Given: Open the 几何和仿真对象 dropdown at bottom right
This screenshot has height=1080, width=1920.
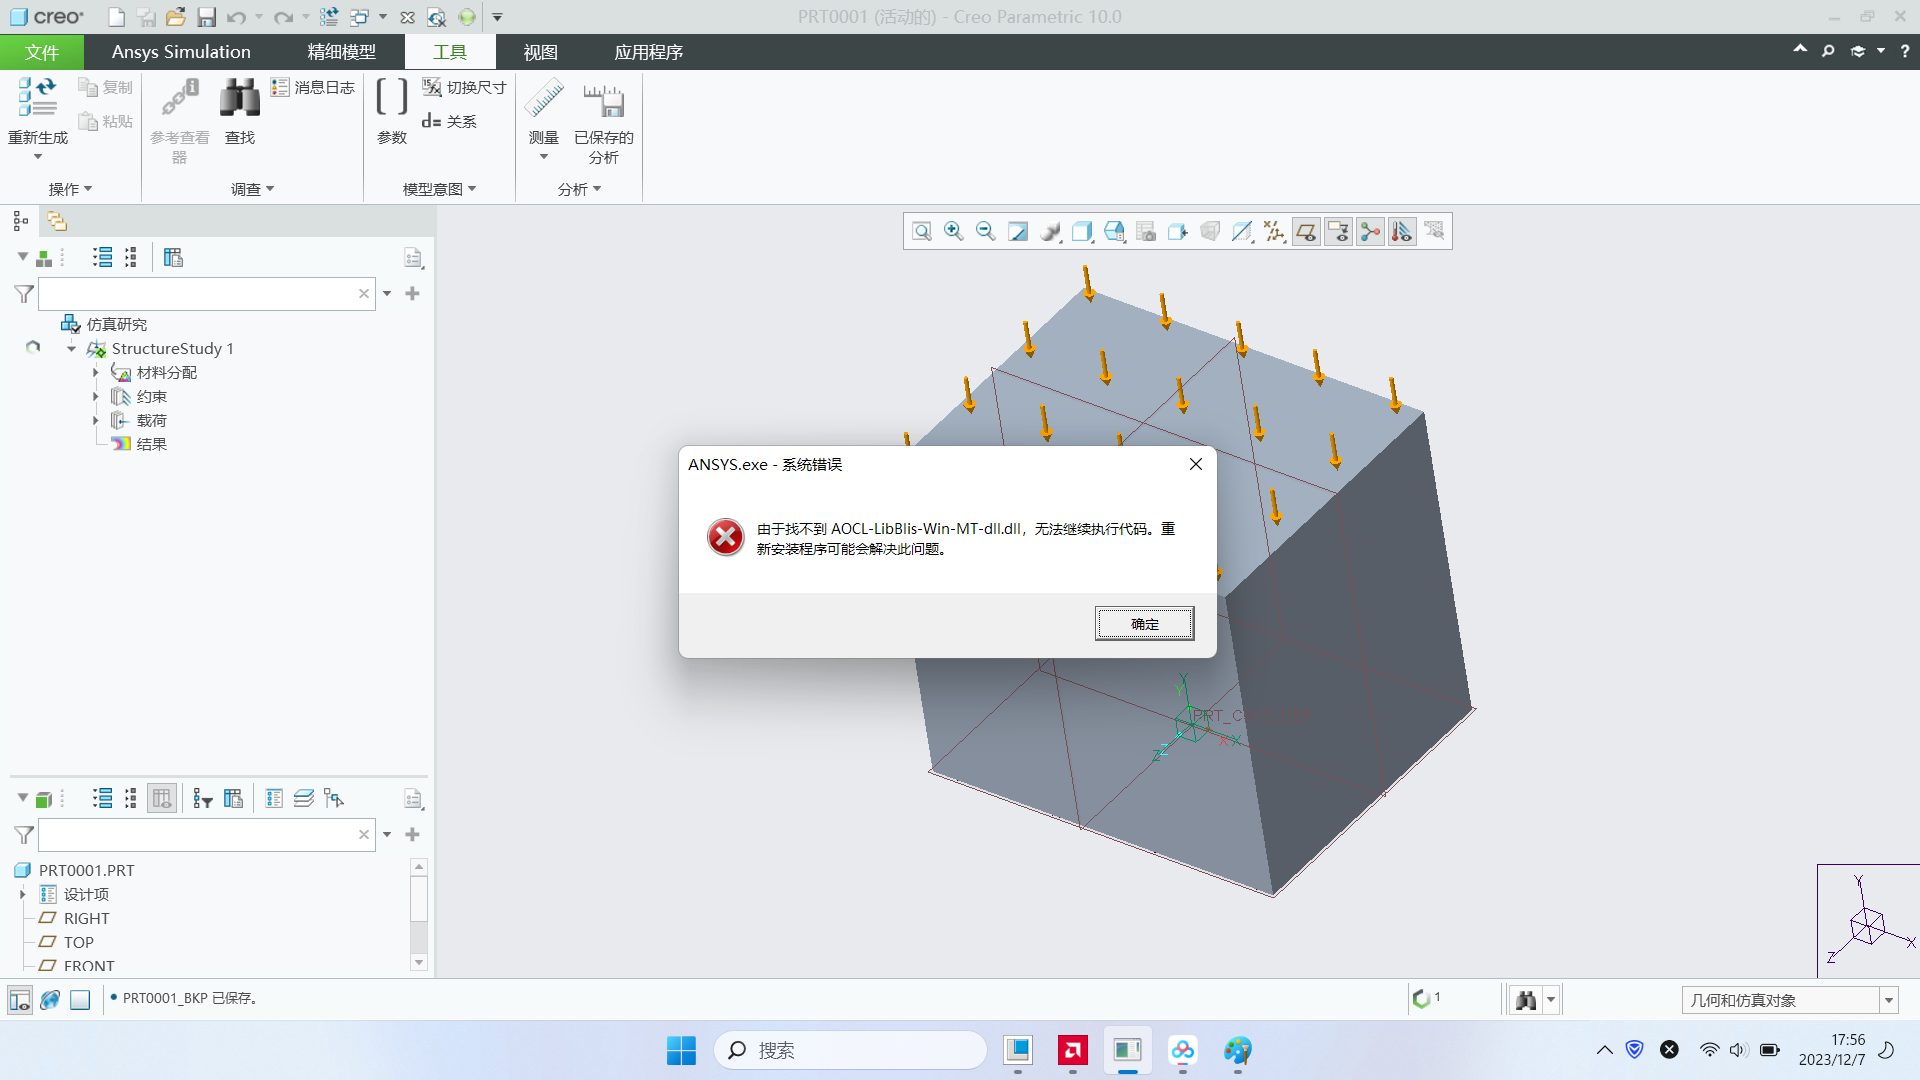Looking at the screenshot, I should [x=1888, y=999].
